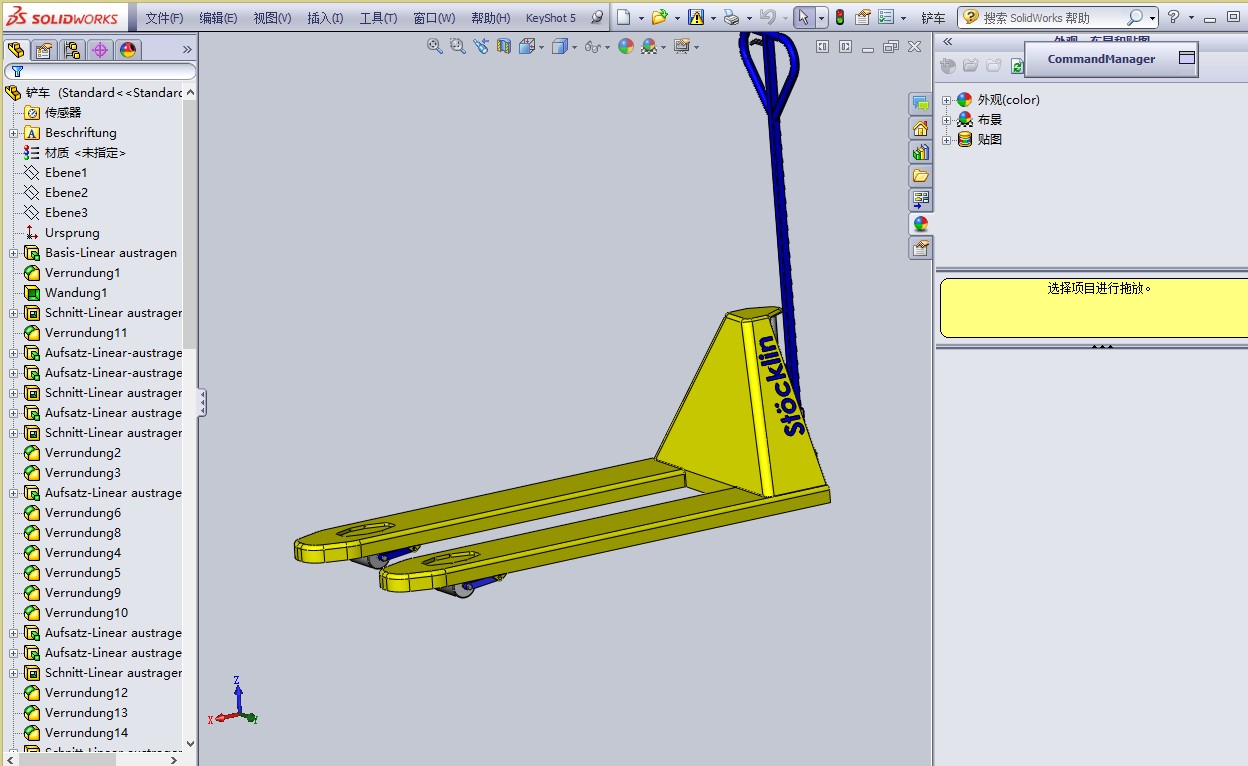Screen dimensions: 1248x766
Task: Click the Section View icon
Action: (x=504, y=46)
